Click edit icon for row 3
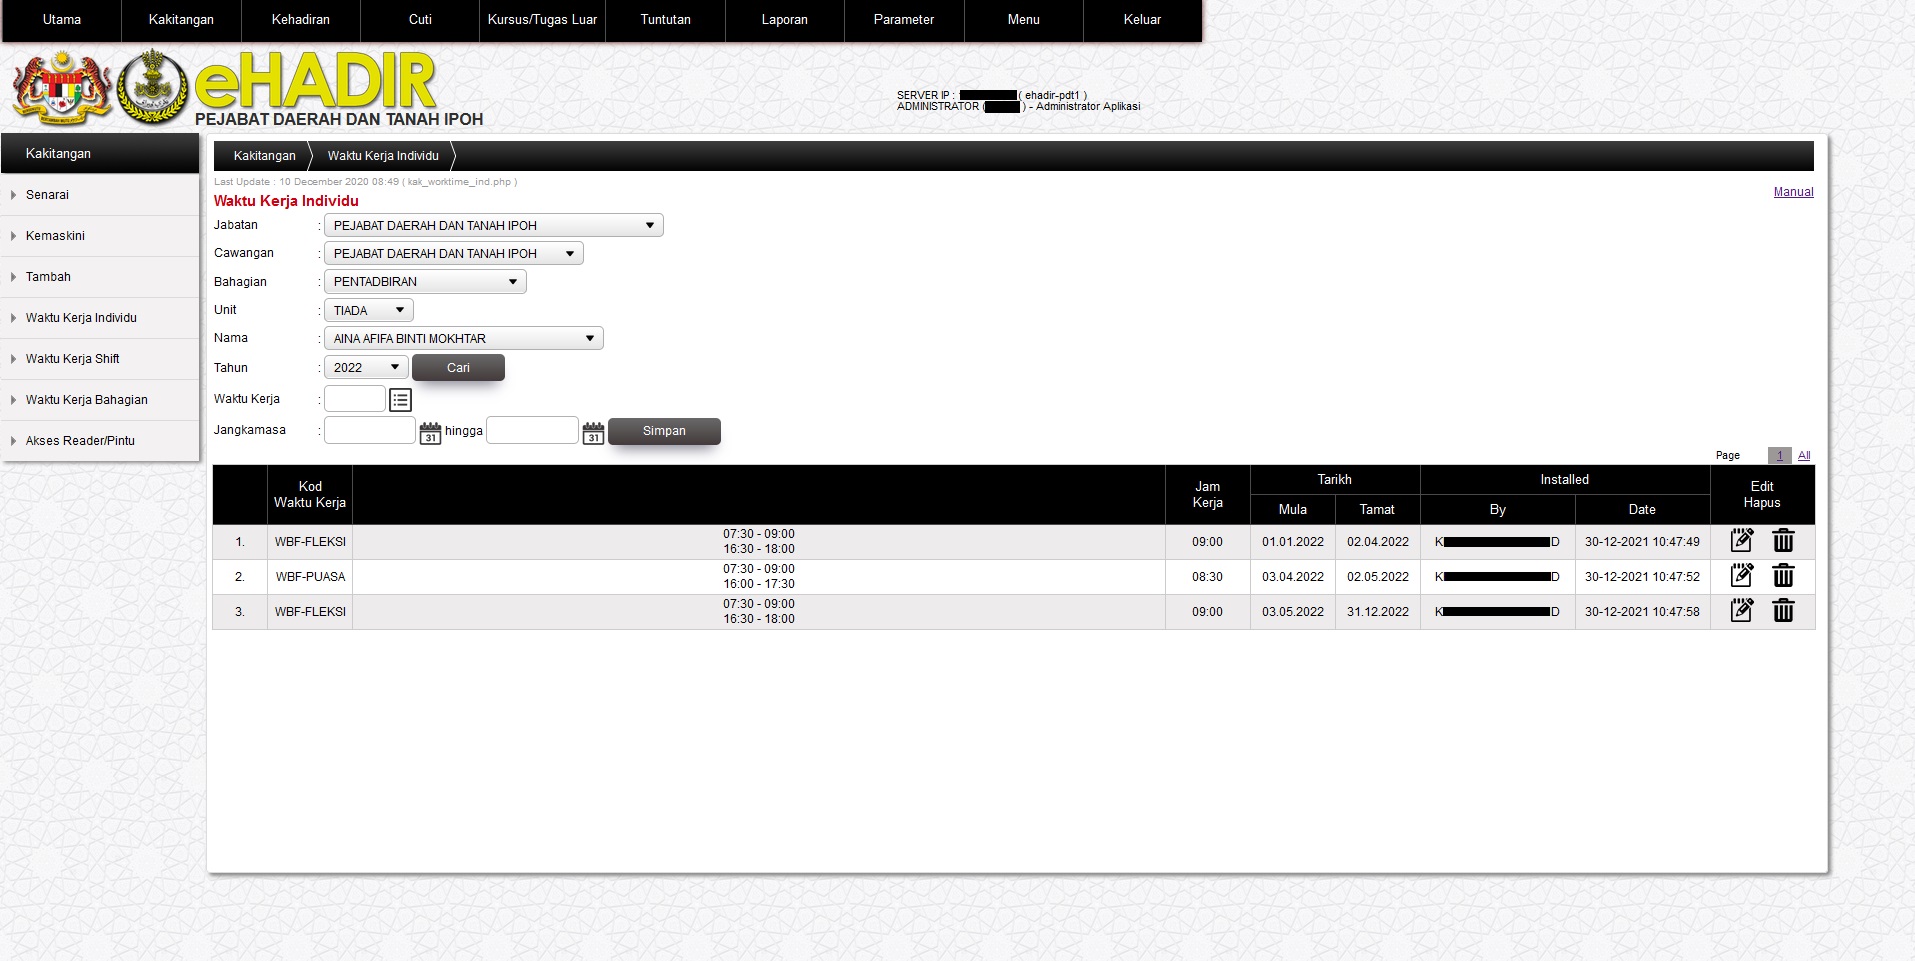 [1741, 611]
